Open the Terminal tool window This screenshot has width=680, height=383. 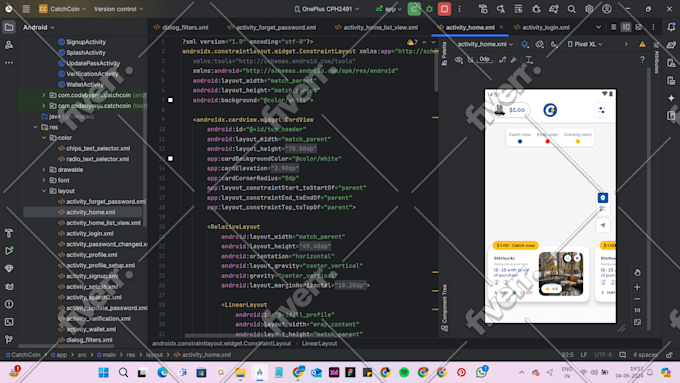click(x=9, y=322)
